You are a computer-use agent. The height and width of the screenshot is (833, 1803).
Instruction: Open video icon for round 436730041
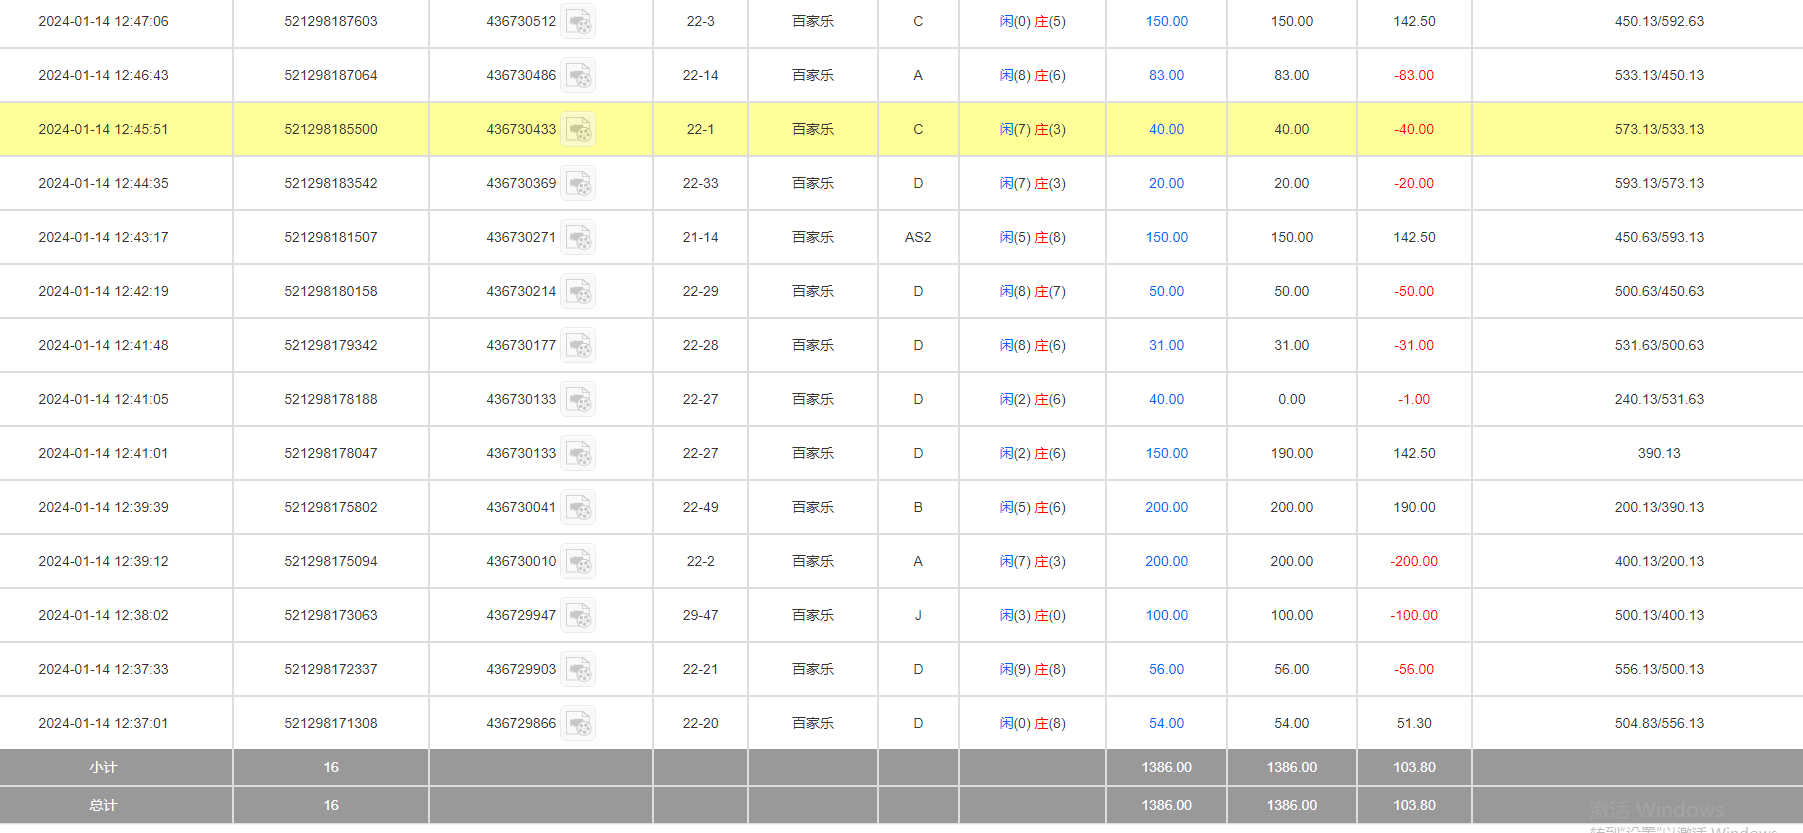(578, 508)
